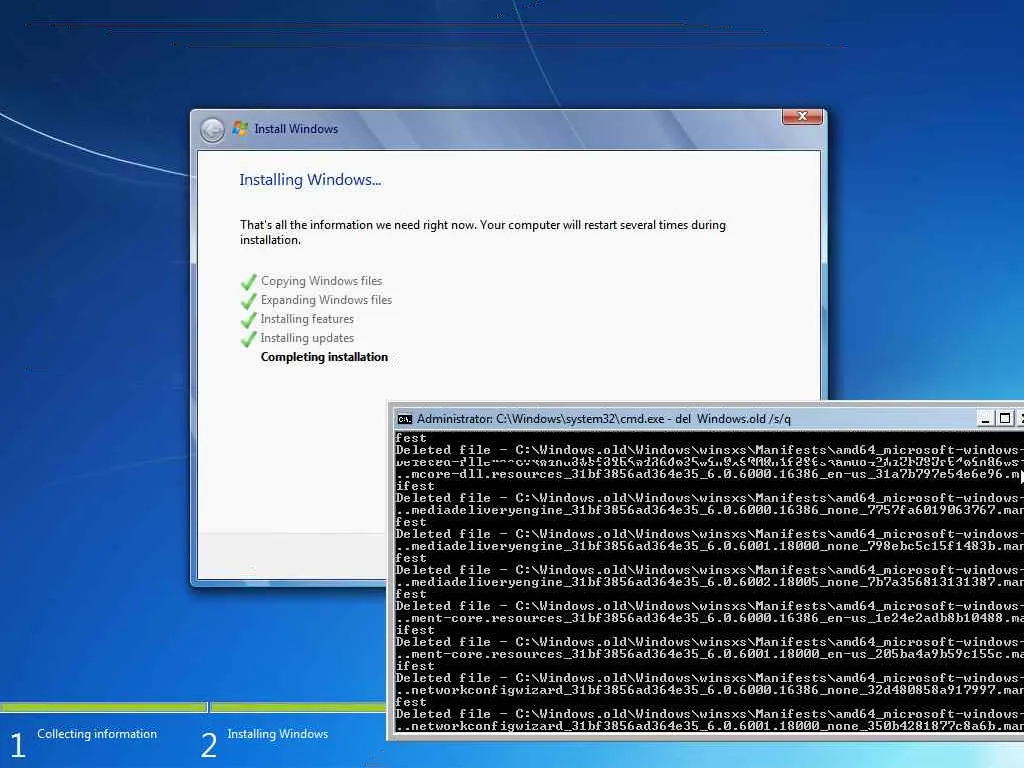
Task: Click the large stage number 1
Action: tap(18, 745)
